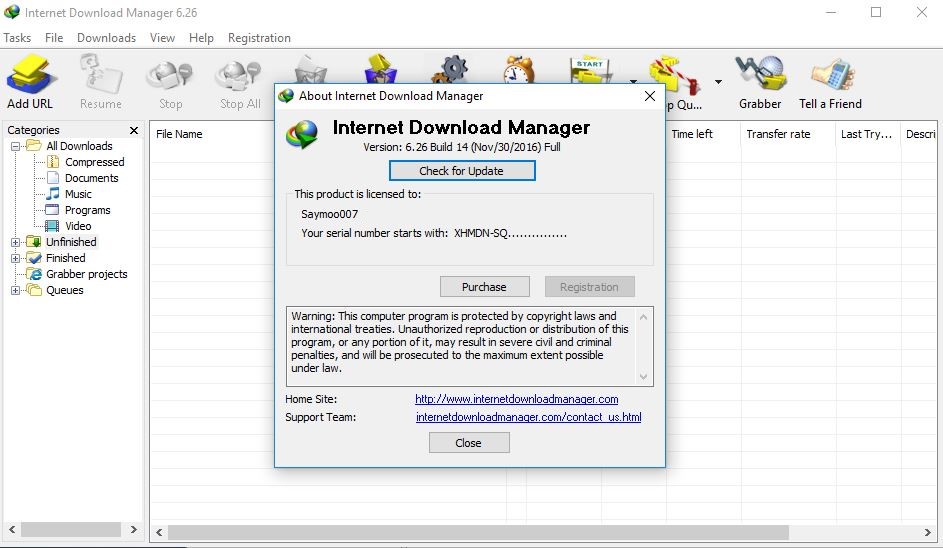
Task: Click the Delete Completed toolbar icon
Action: click(x=381, y=70)
